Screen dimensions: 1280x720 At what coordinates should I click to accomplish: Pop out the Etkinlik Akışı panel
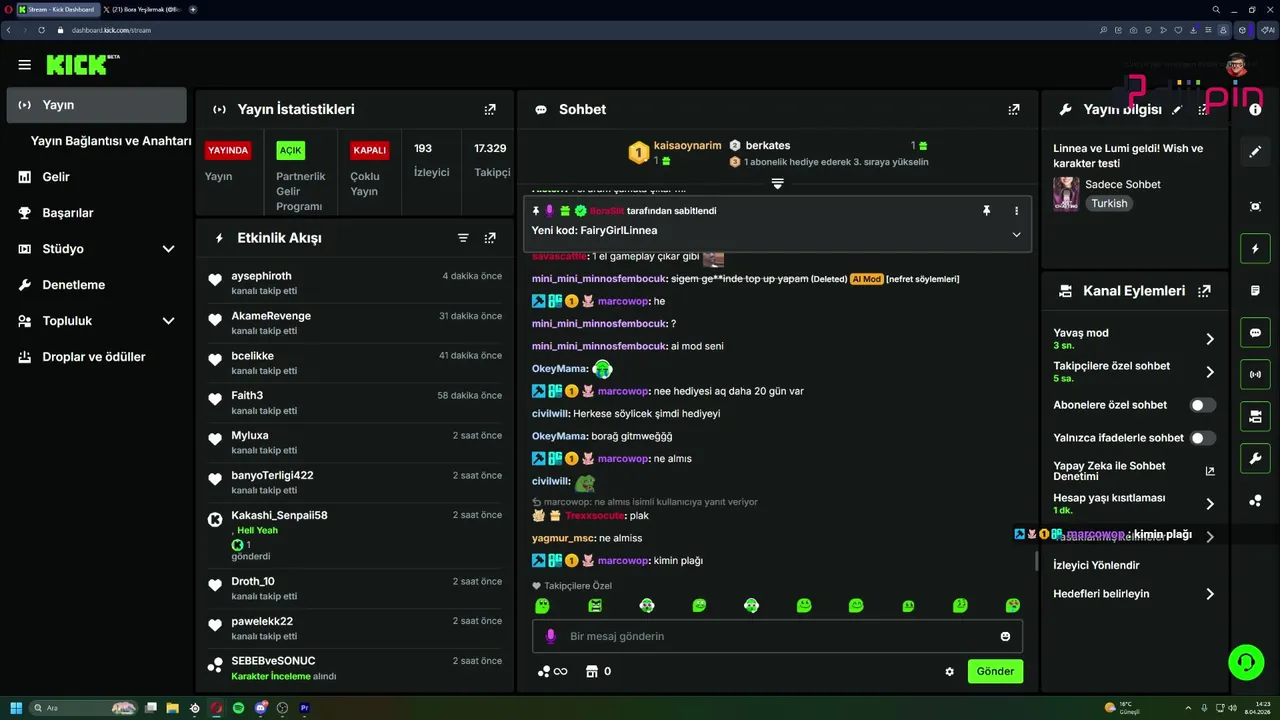pyautogui.click(x=490, y=238)
